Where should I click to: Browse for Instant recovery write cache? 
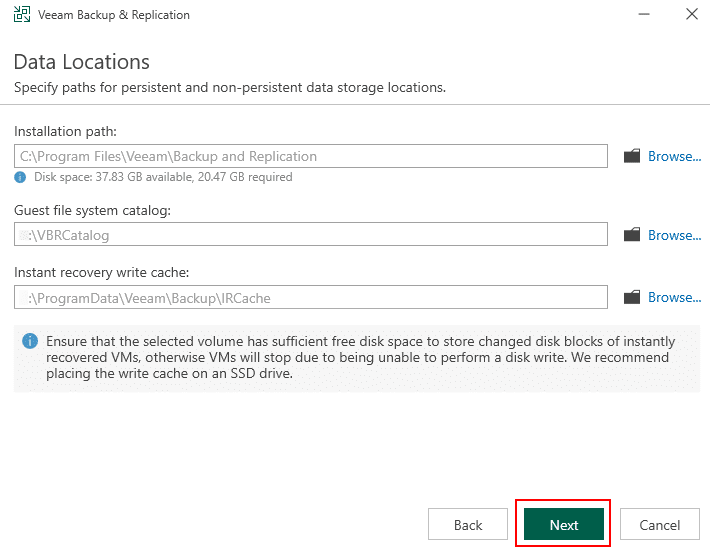[x=674, y=297]
